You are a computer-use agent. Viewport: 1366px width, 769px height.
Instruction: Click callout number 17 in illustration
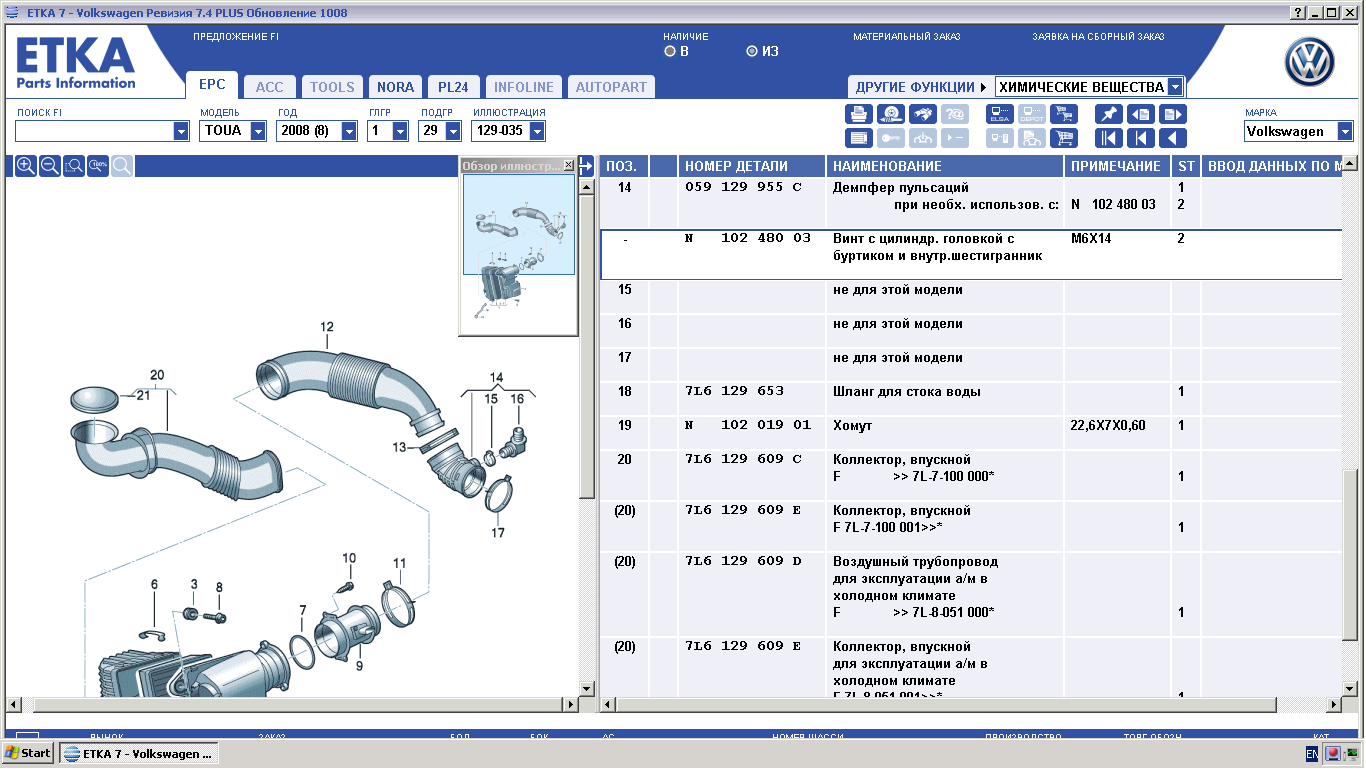[x=498, y=533]
